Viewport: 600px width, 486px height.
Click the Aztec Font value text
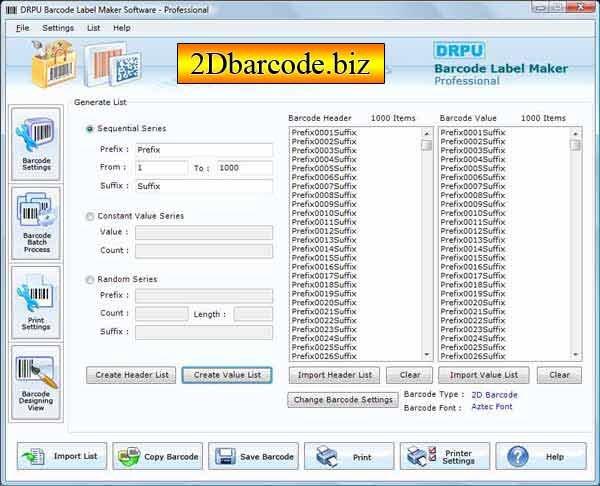click(x=492, y=407)
